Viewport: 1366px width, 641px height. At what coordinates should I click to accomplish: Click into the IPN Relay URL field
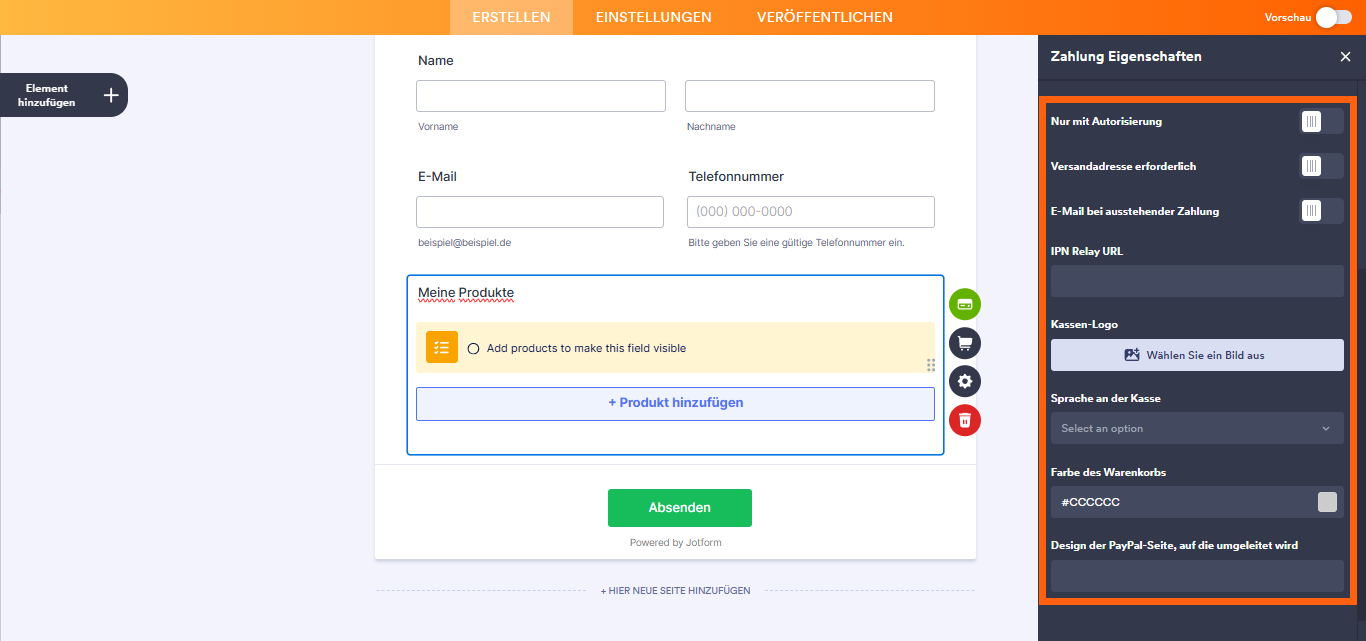[1197, 281]
